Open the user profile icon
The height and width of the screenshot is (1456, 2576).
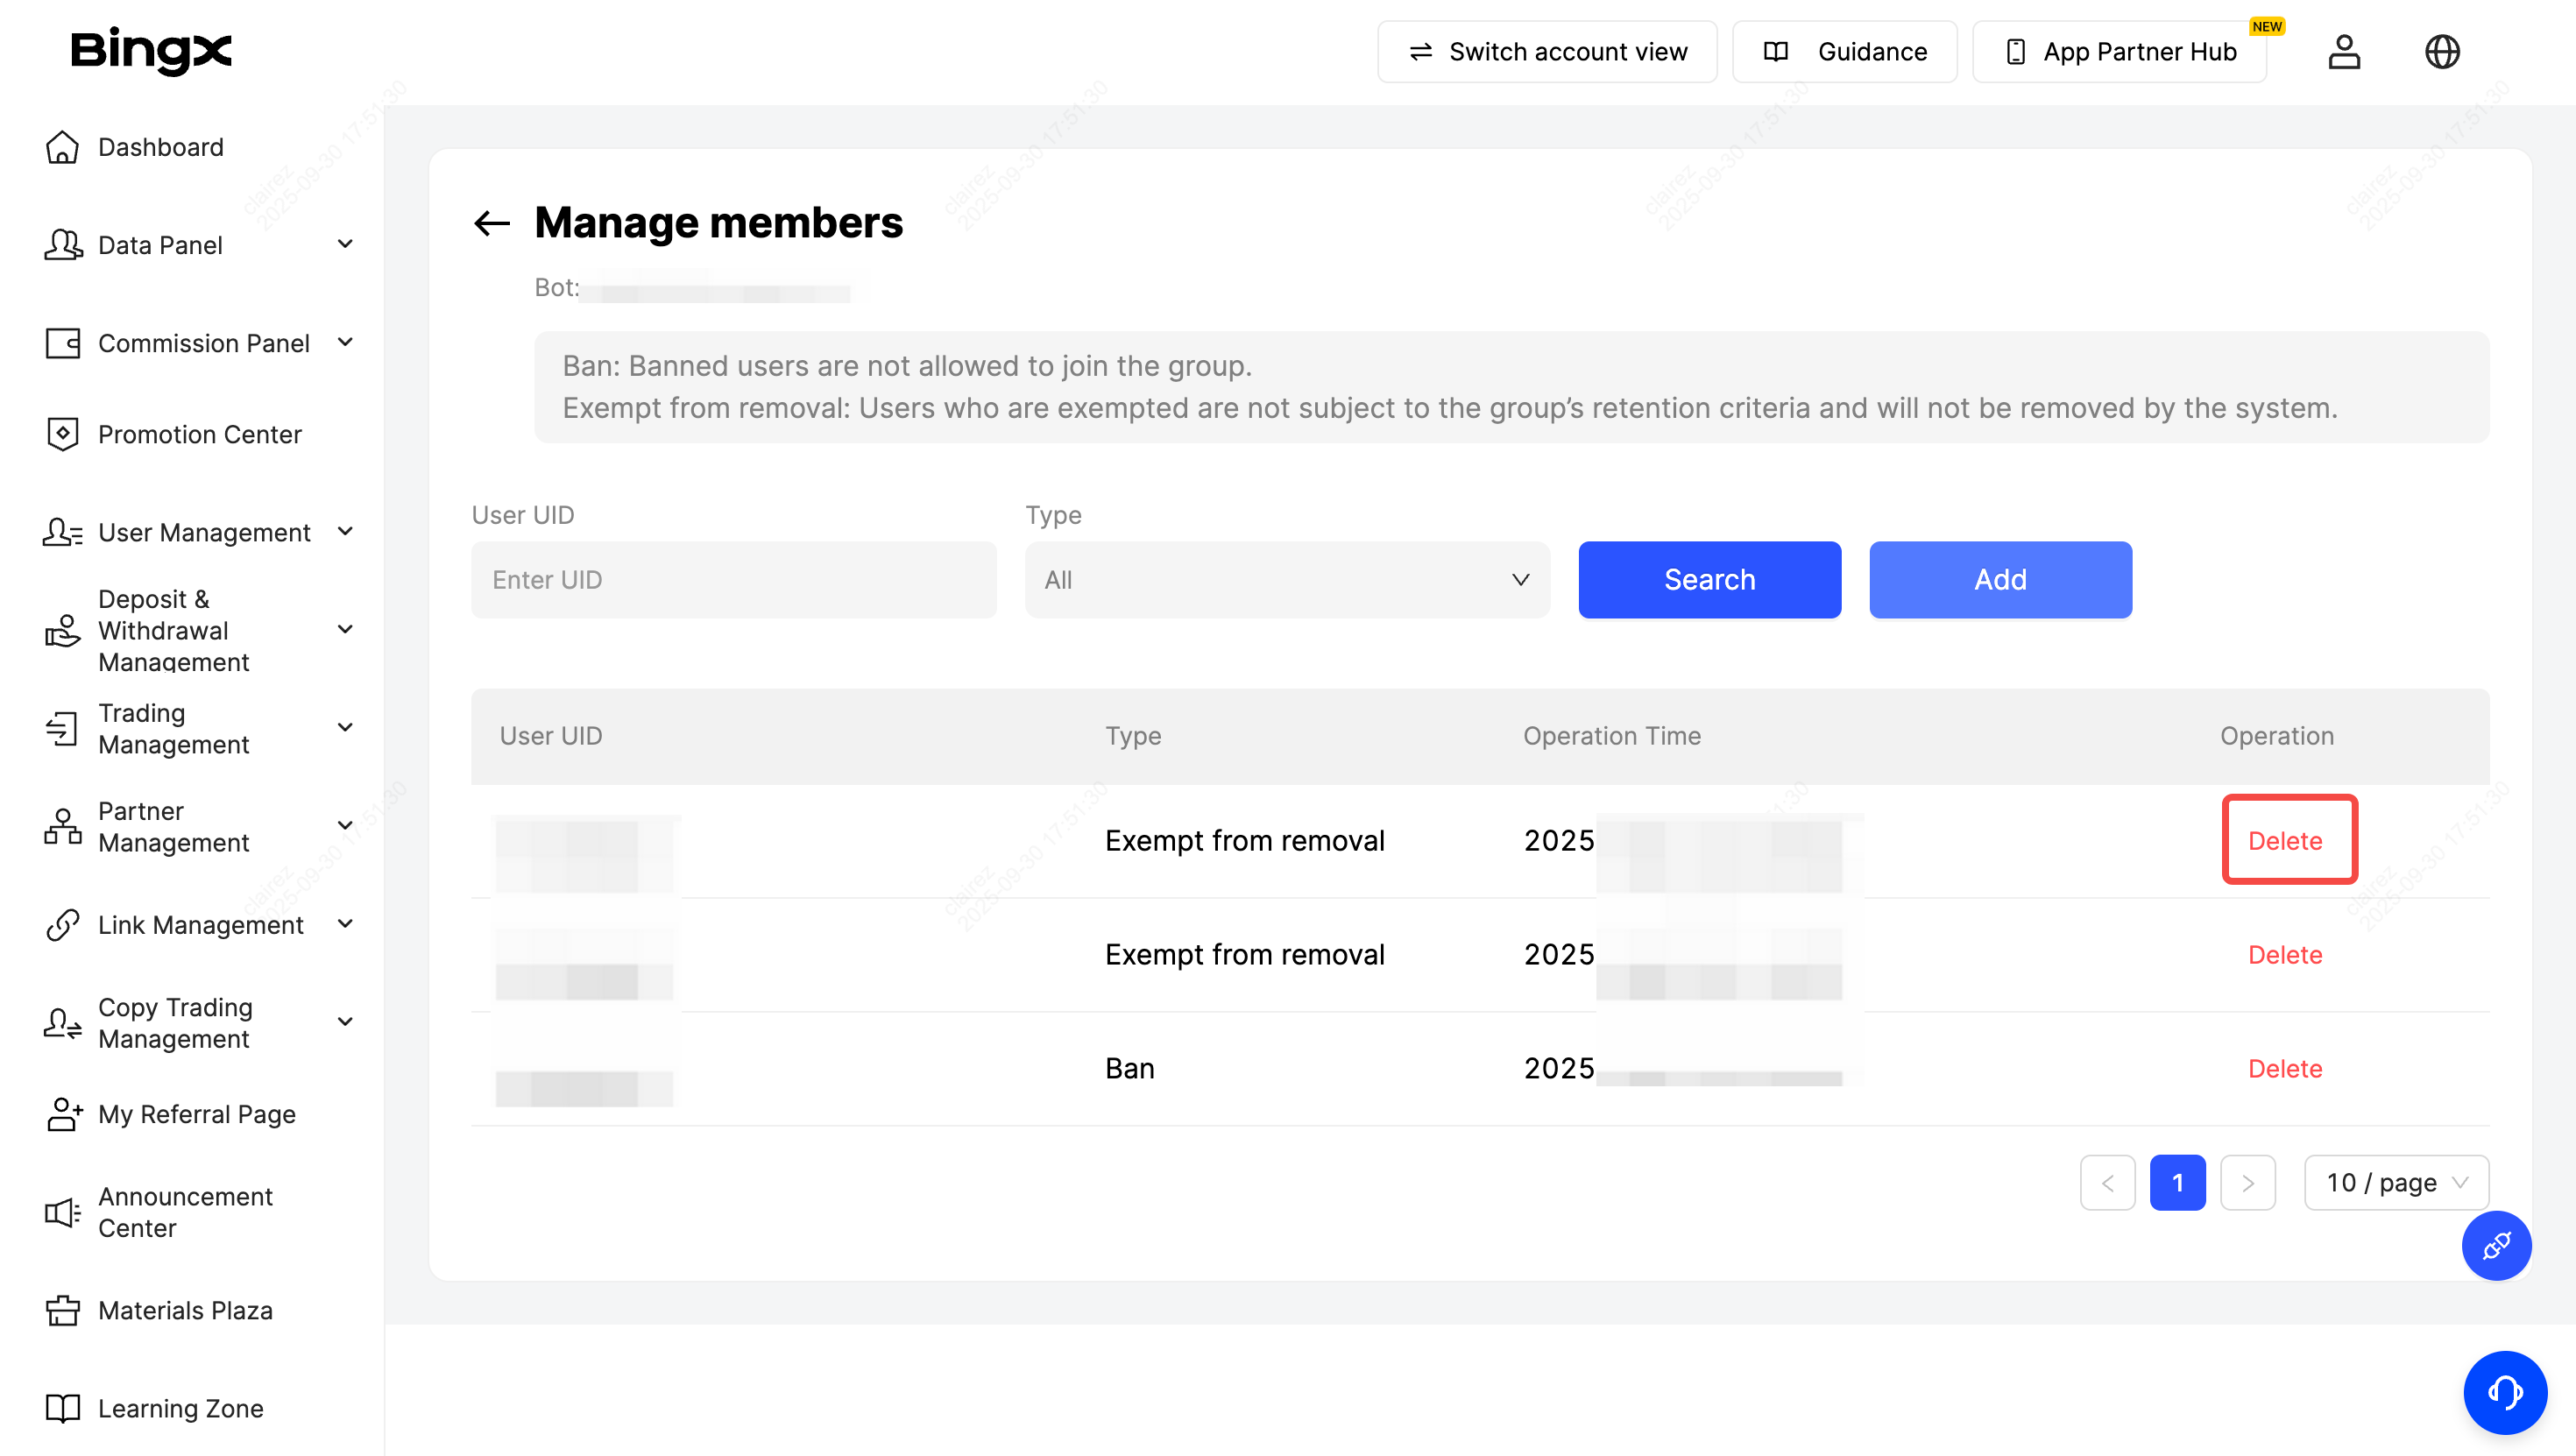(2343, 52)
